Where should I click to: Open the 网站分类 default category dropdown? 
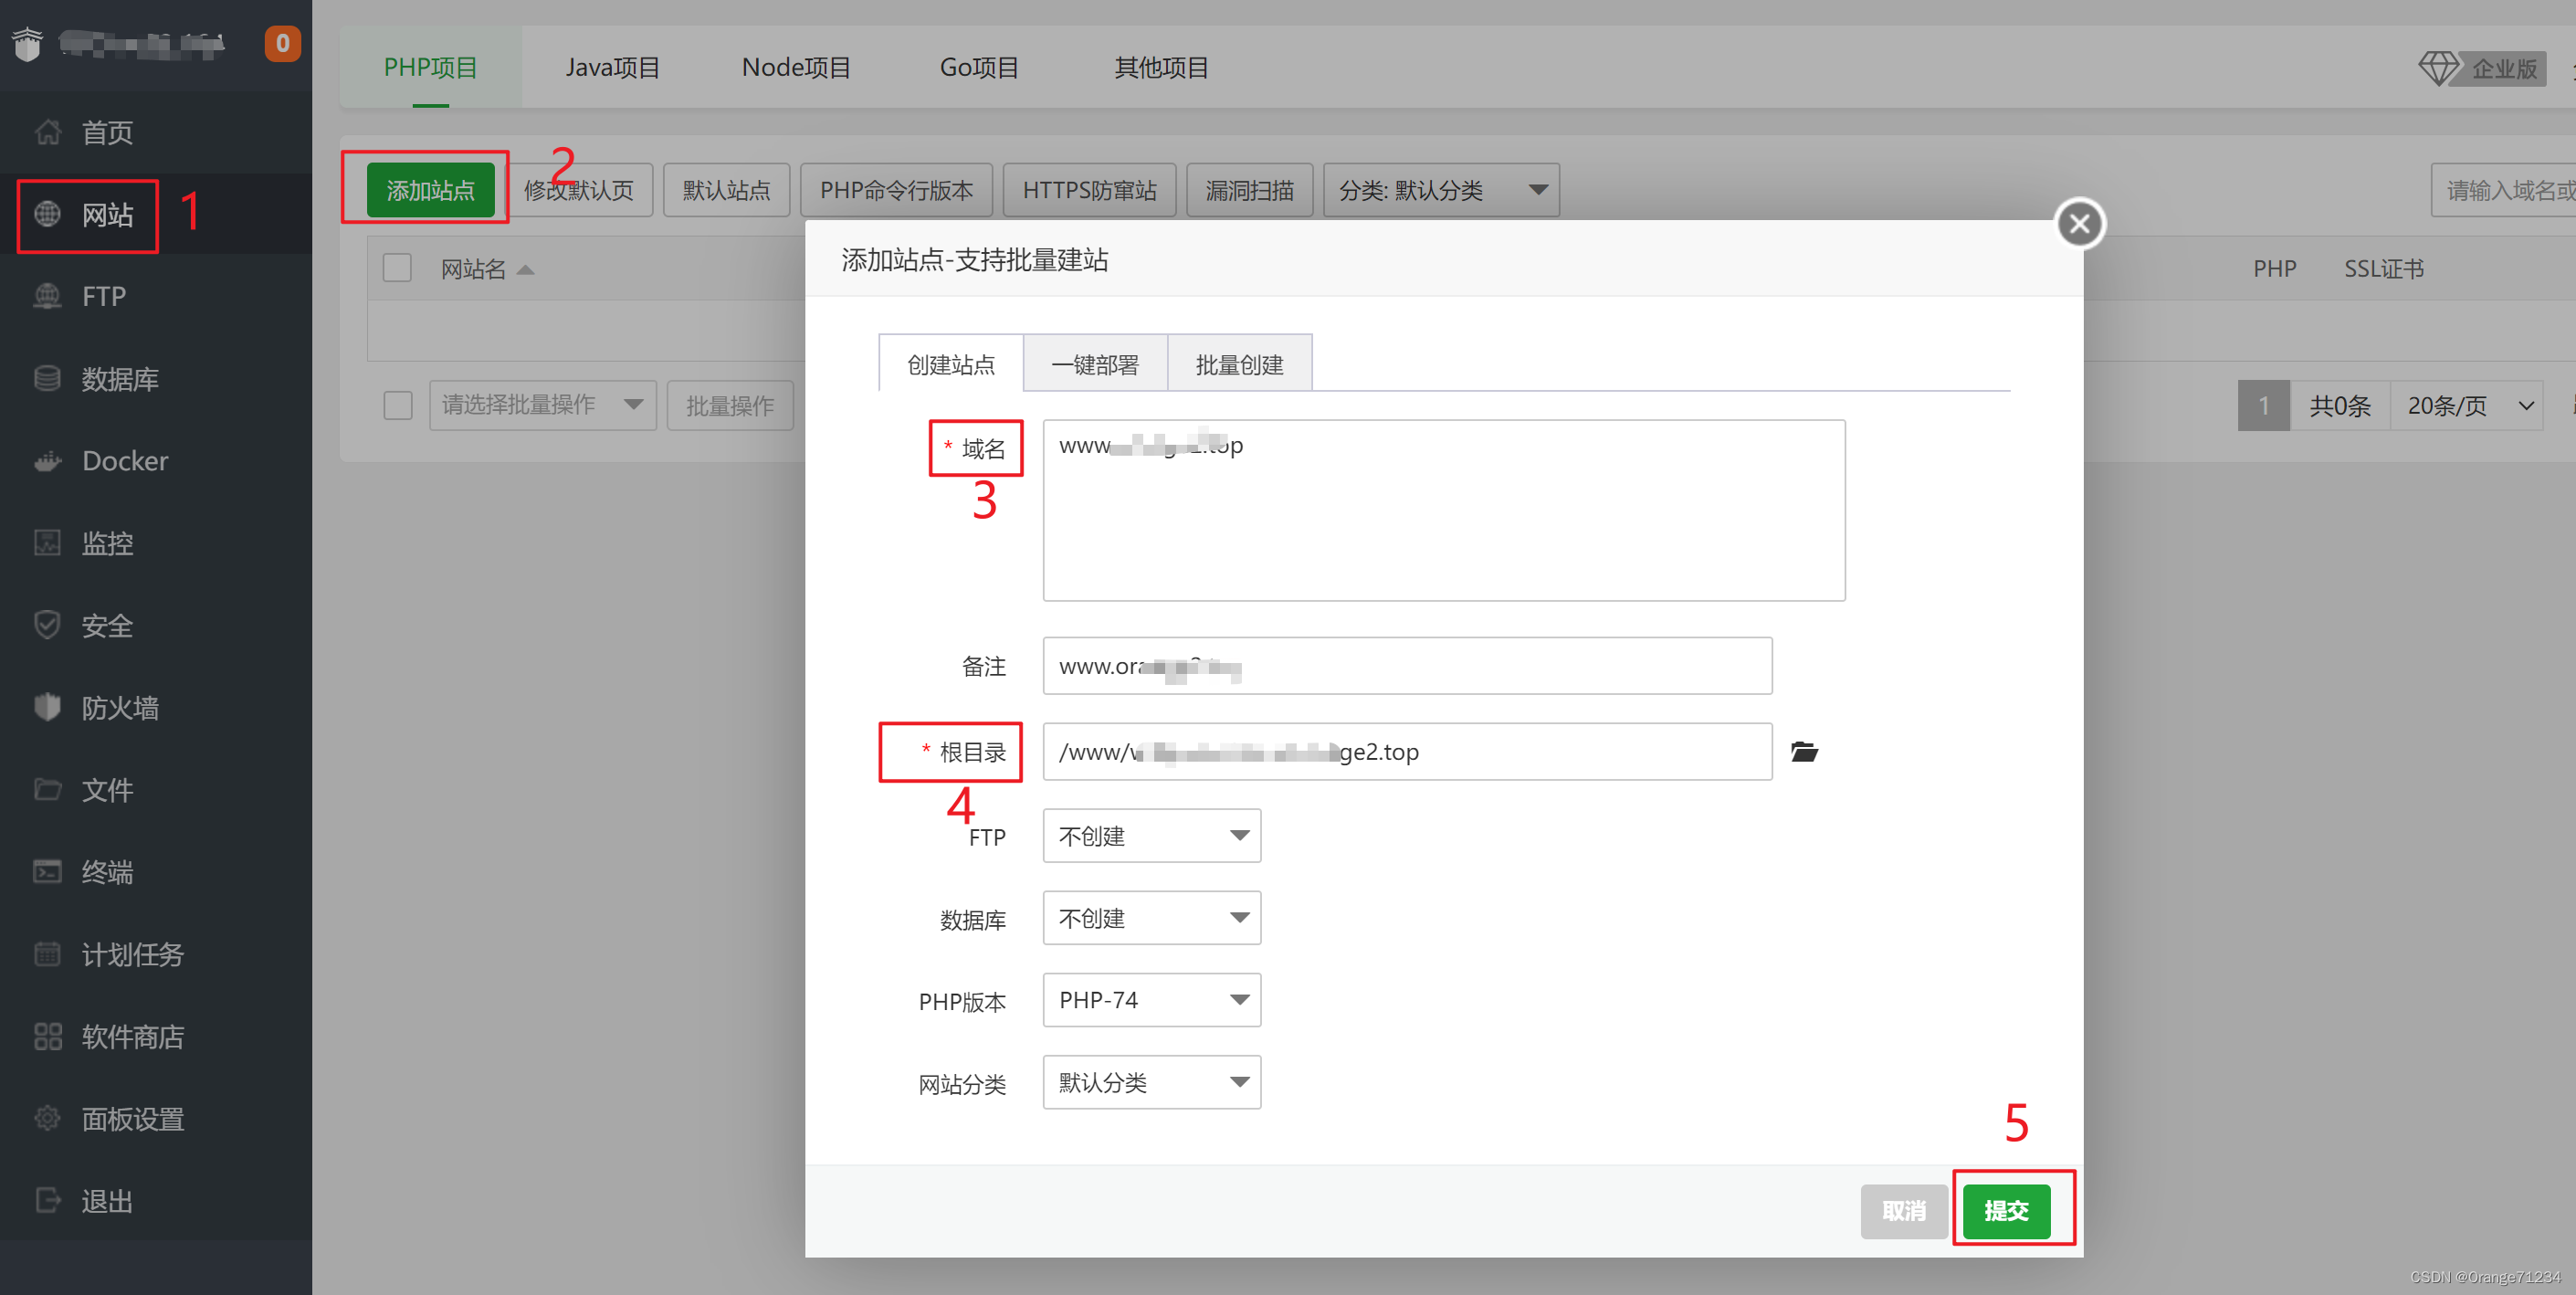pyautogui.click(x=1151, y=1082)
